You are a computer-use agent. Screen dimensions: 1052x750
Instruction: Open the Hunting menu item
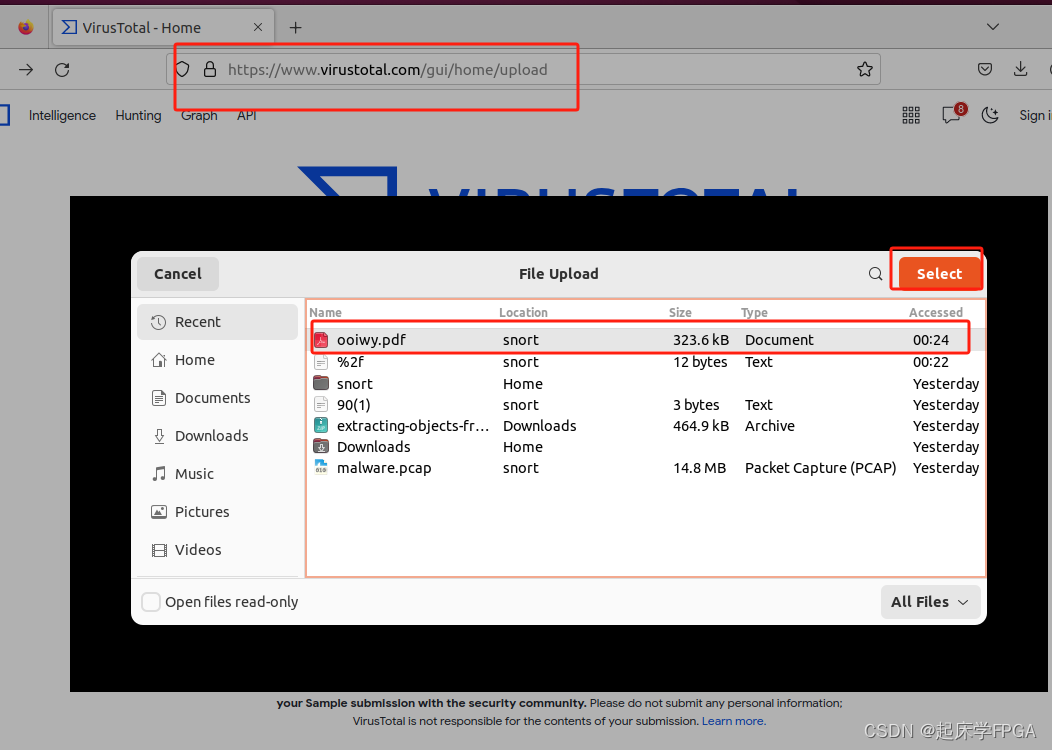[138, 115]
